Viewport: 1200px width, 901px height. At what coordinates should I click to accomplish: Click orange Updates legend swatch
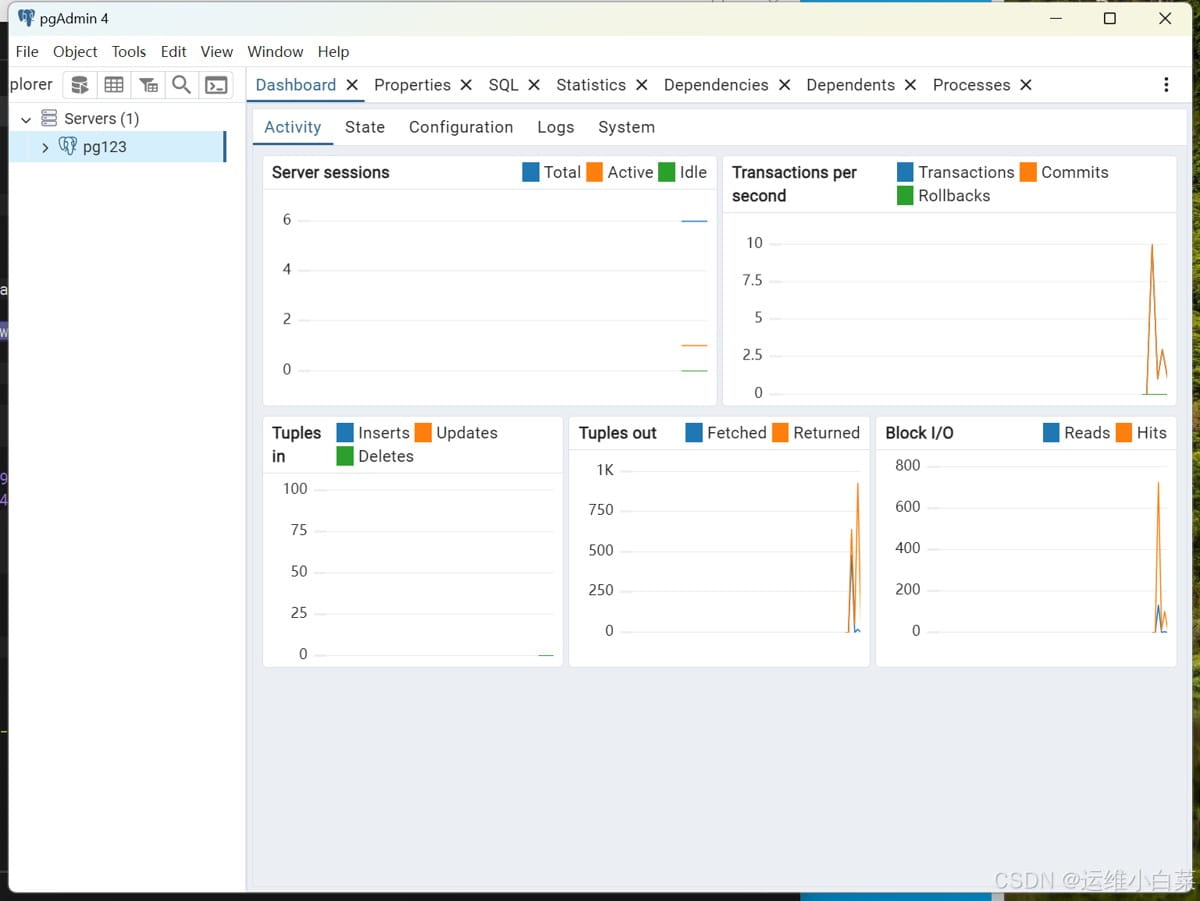pyautogui.click(x=423, y=432)
